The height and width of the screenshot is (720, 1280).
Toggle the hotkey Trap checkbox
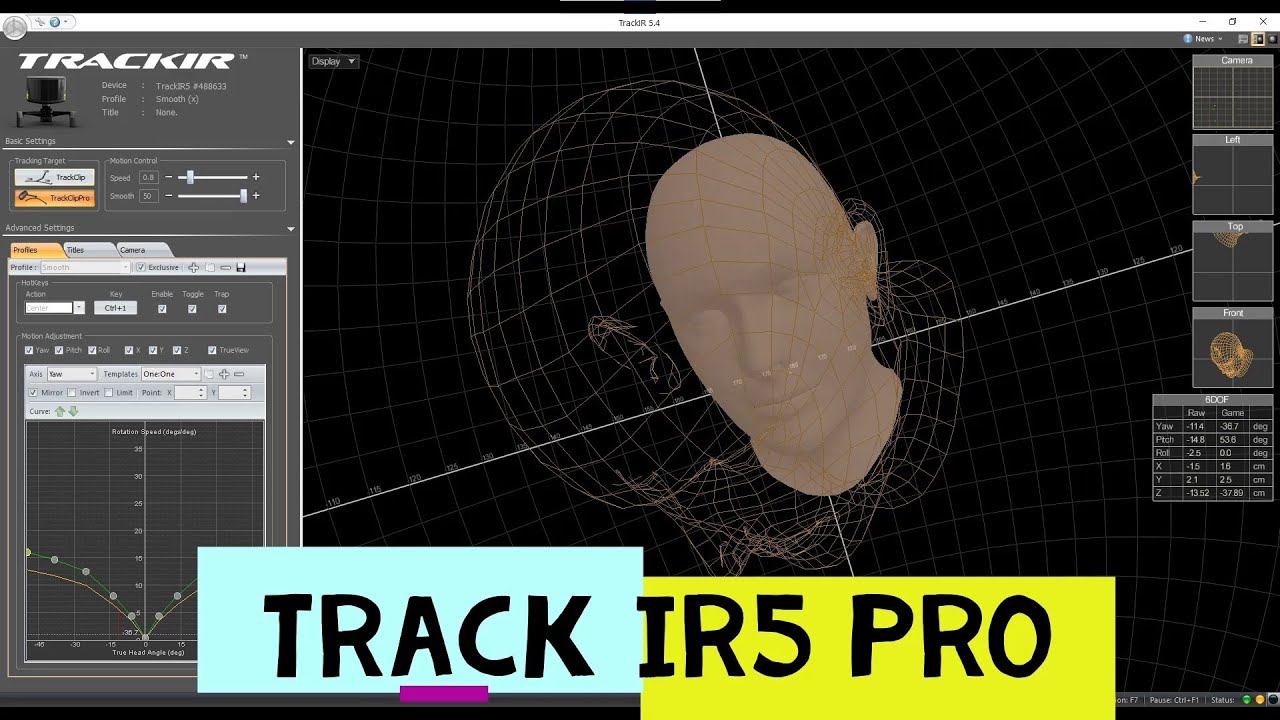pos(222,309)
